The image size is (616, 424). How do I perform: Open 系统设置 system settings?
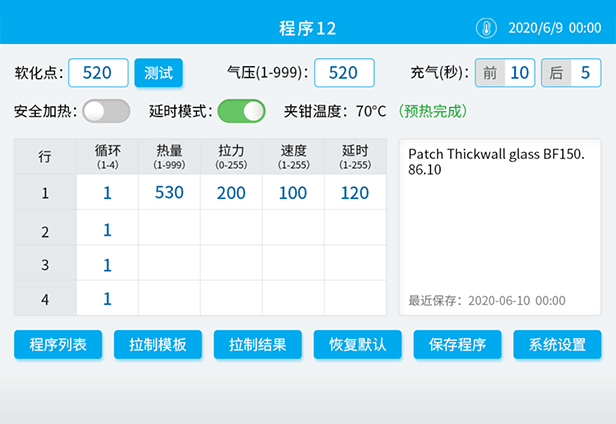click(x=558, y=345)
